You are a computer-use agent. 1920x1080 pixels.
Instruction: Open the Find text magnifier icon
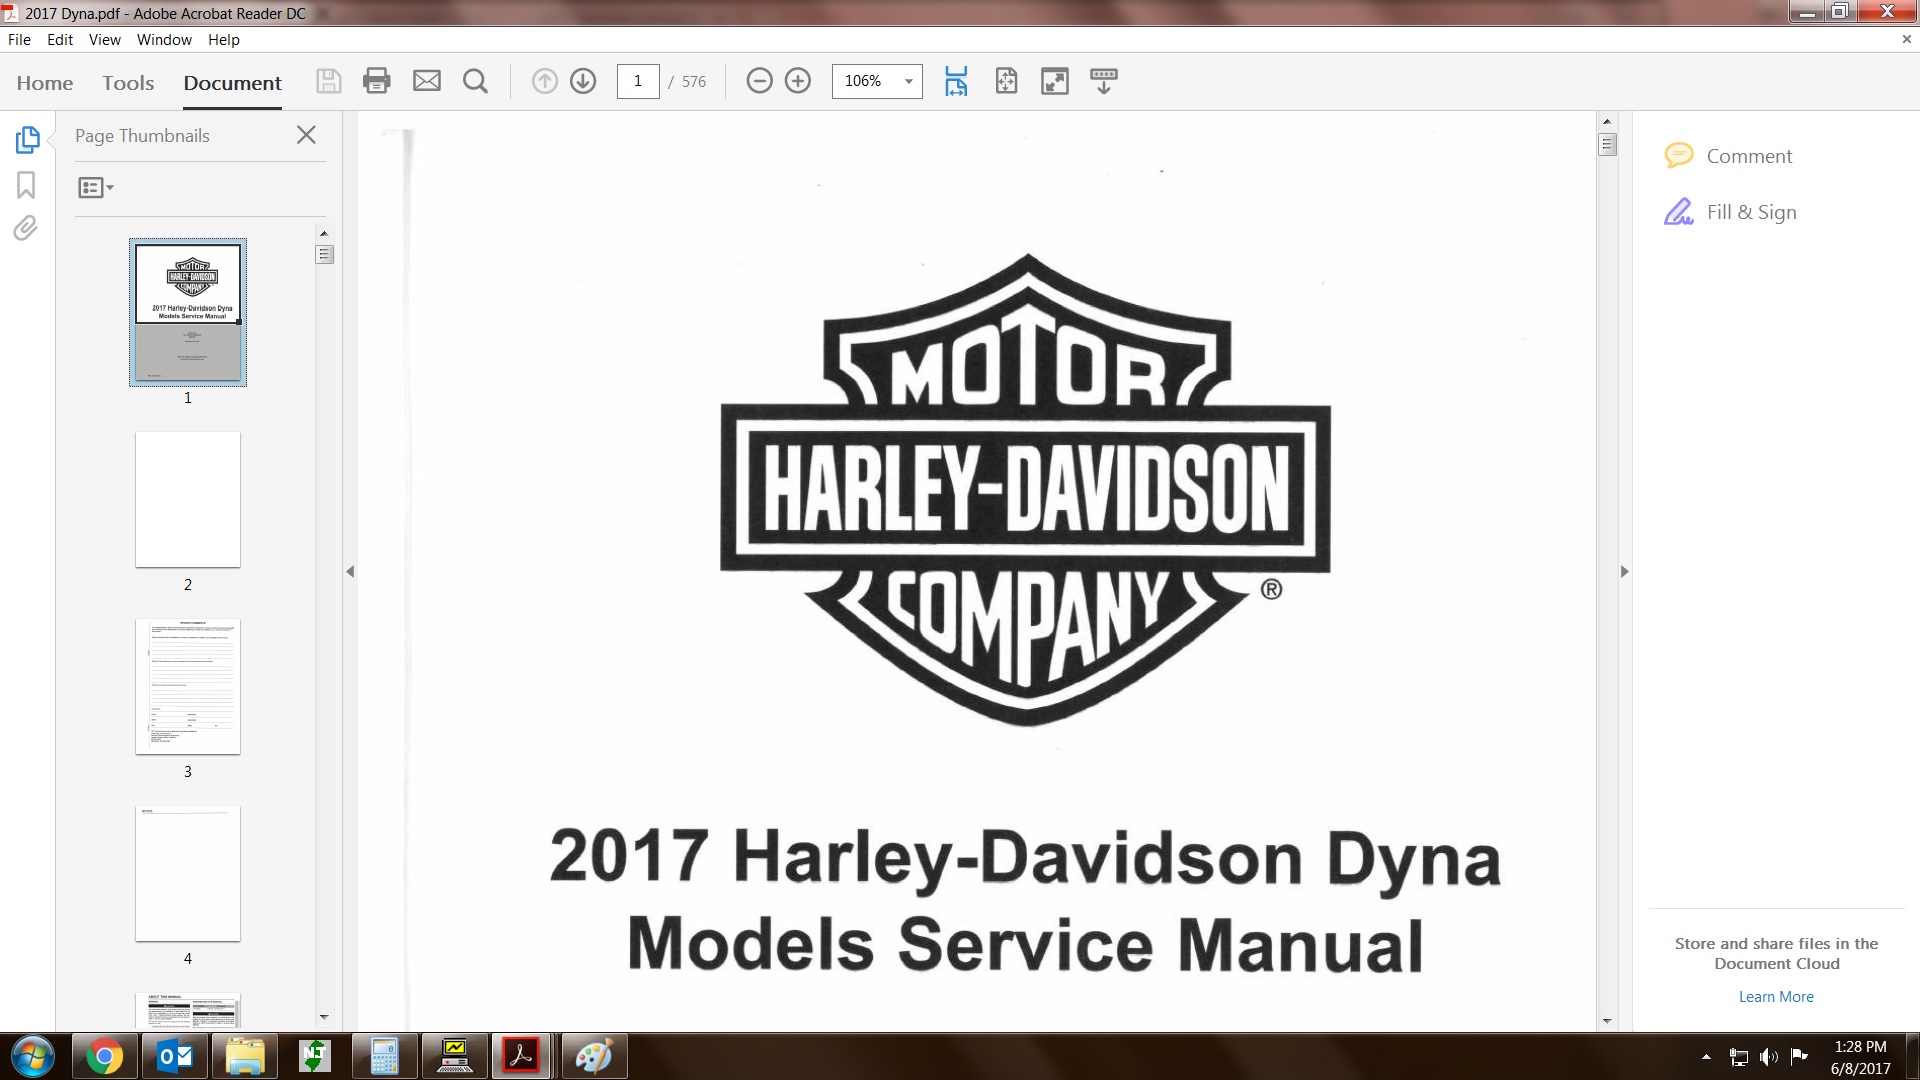(x=476, y=81)
